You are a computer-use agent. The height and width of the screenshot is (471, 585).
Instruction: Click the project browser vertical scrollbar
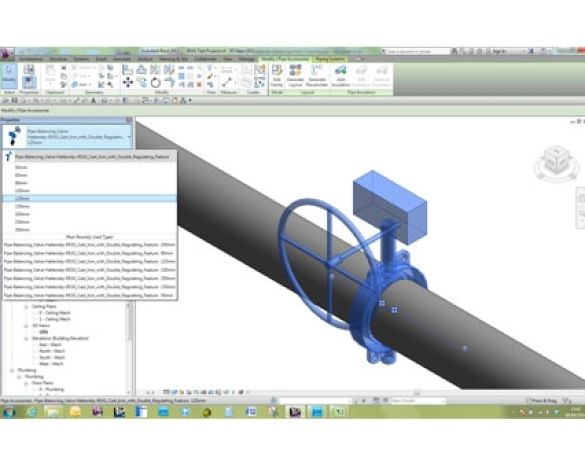pos(129,321)
